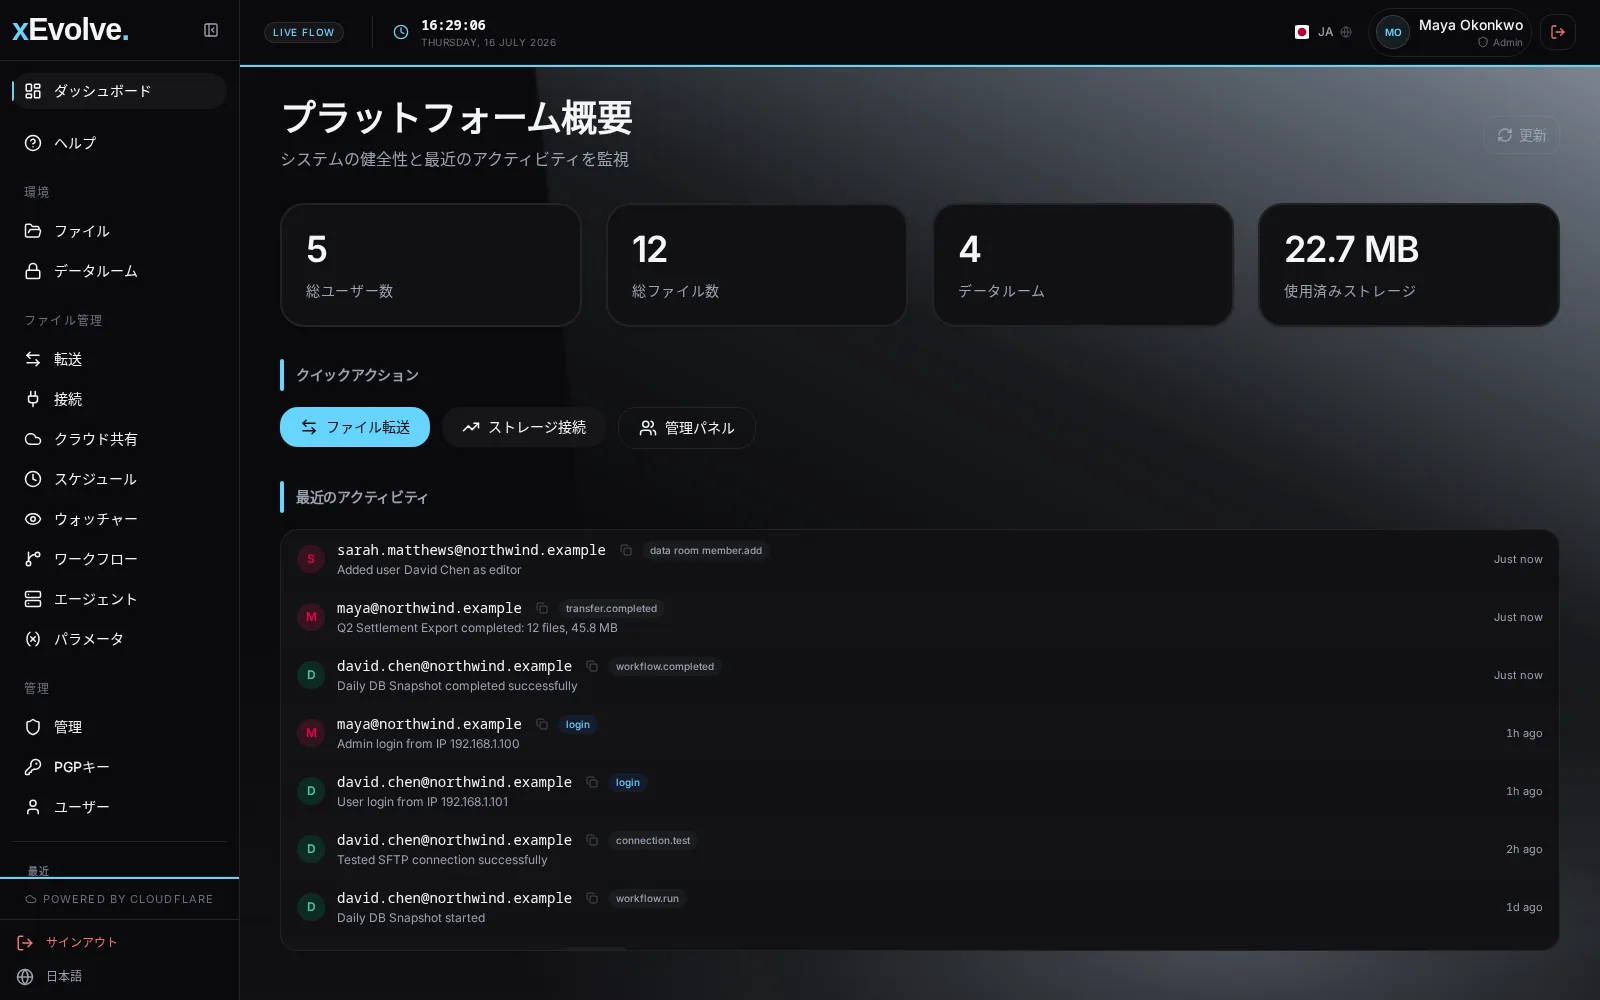This screenshot has width=1600, height=1000.
Task: Click the MO avatar circle
Action: pos(1393,32)
